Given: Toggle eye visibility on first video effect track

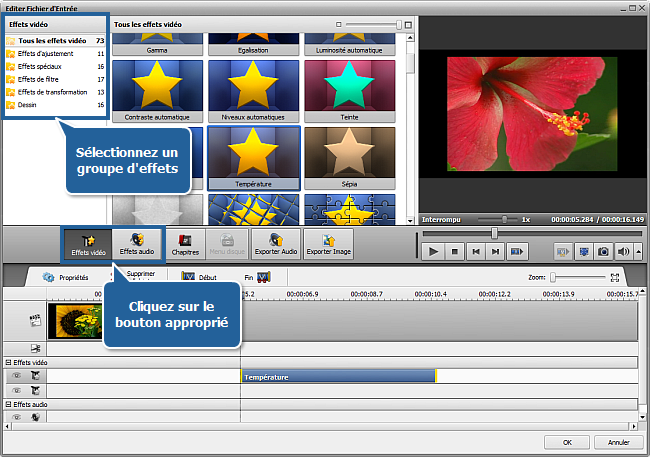Looking at the screenshot, I should tap(16, 376).
